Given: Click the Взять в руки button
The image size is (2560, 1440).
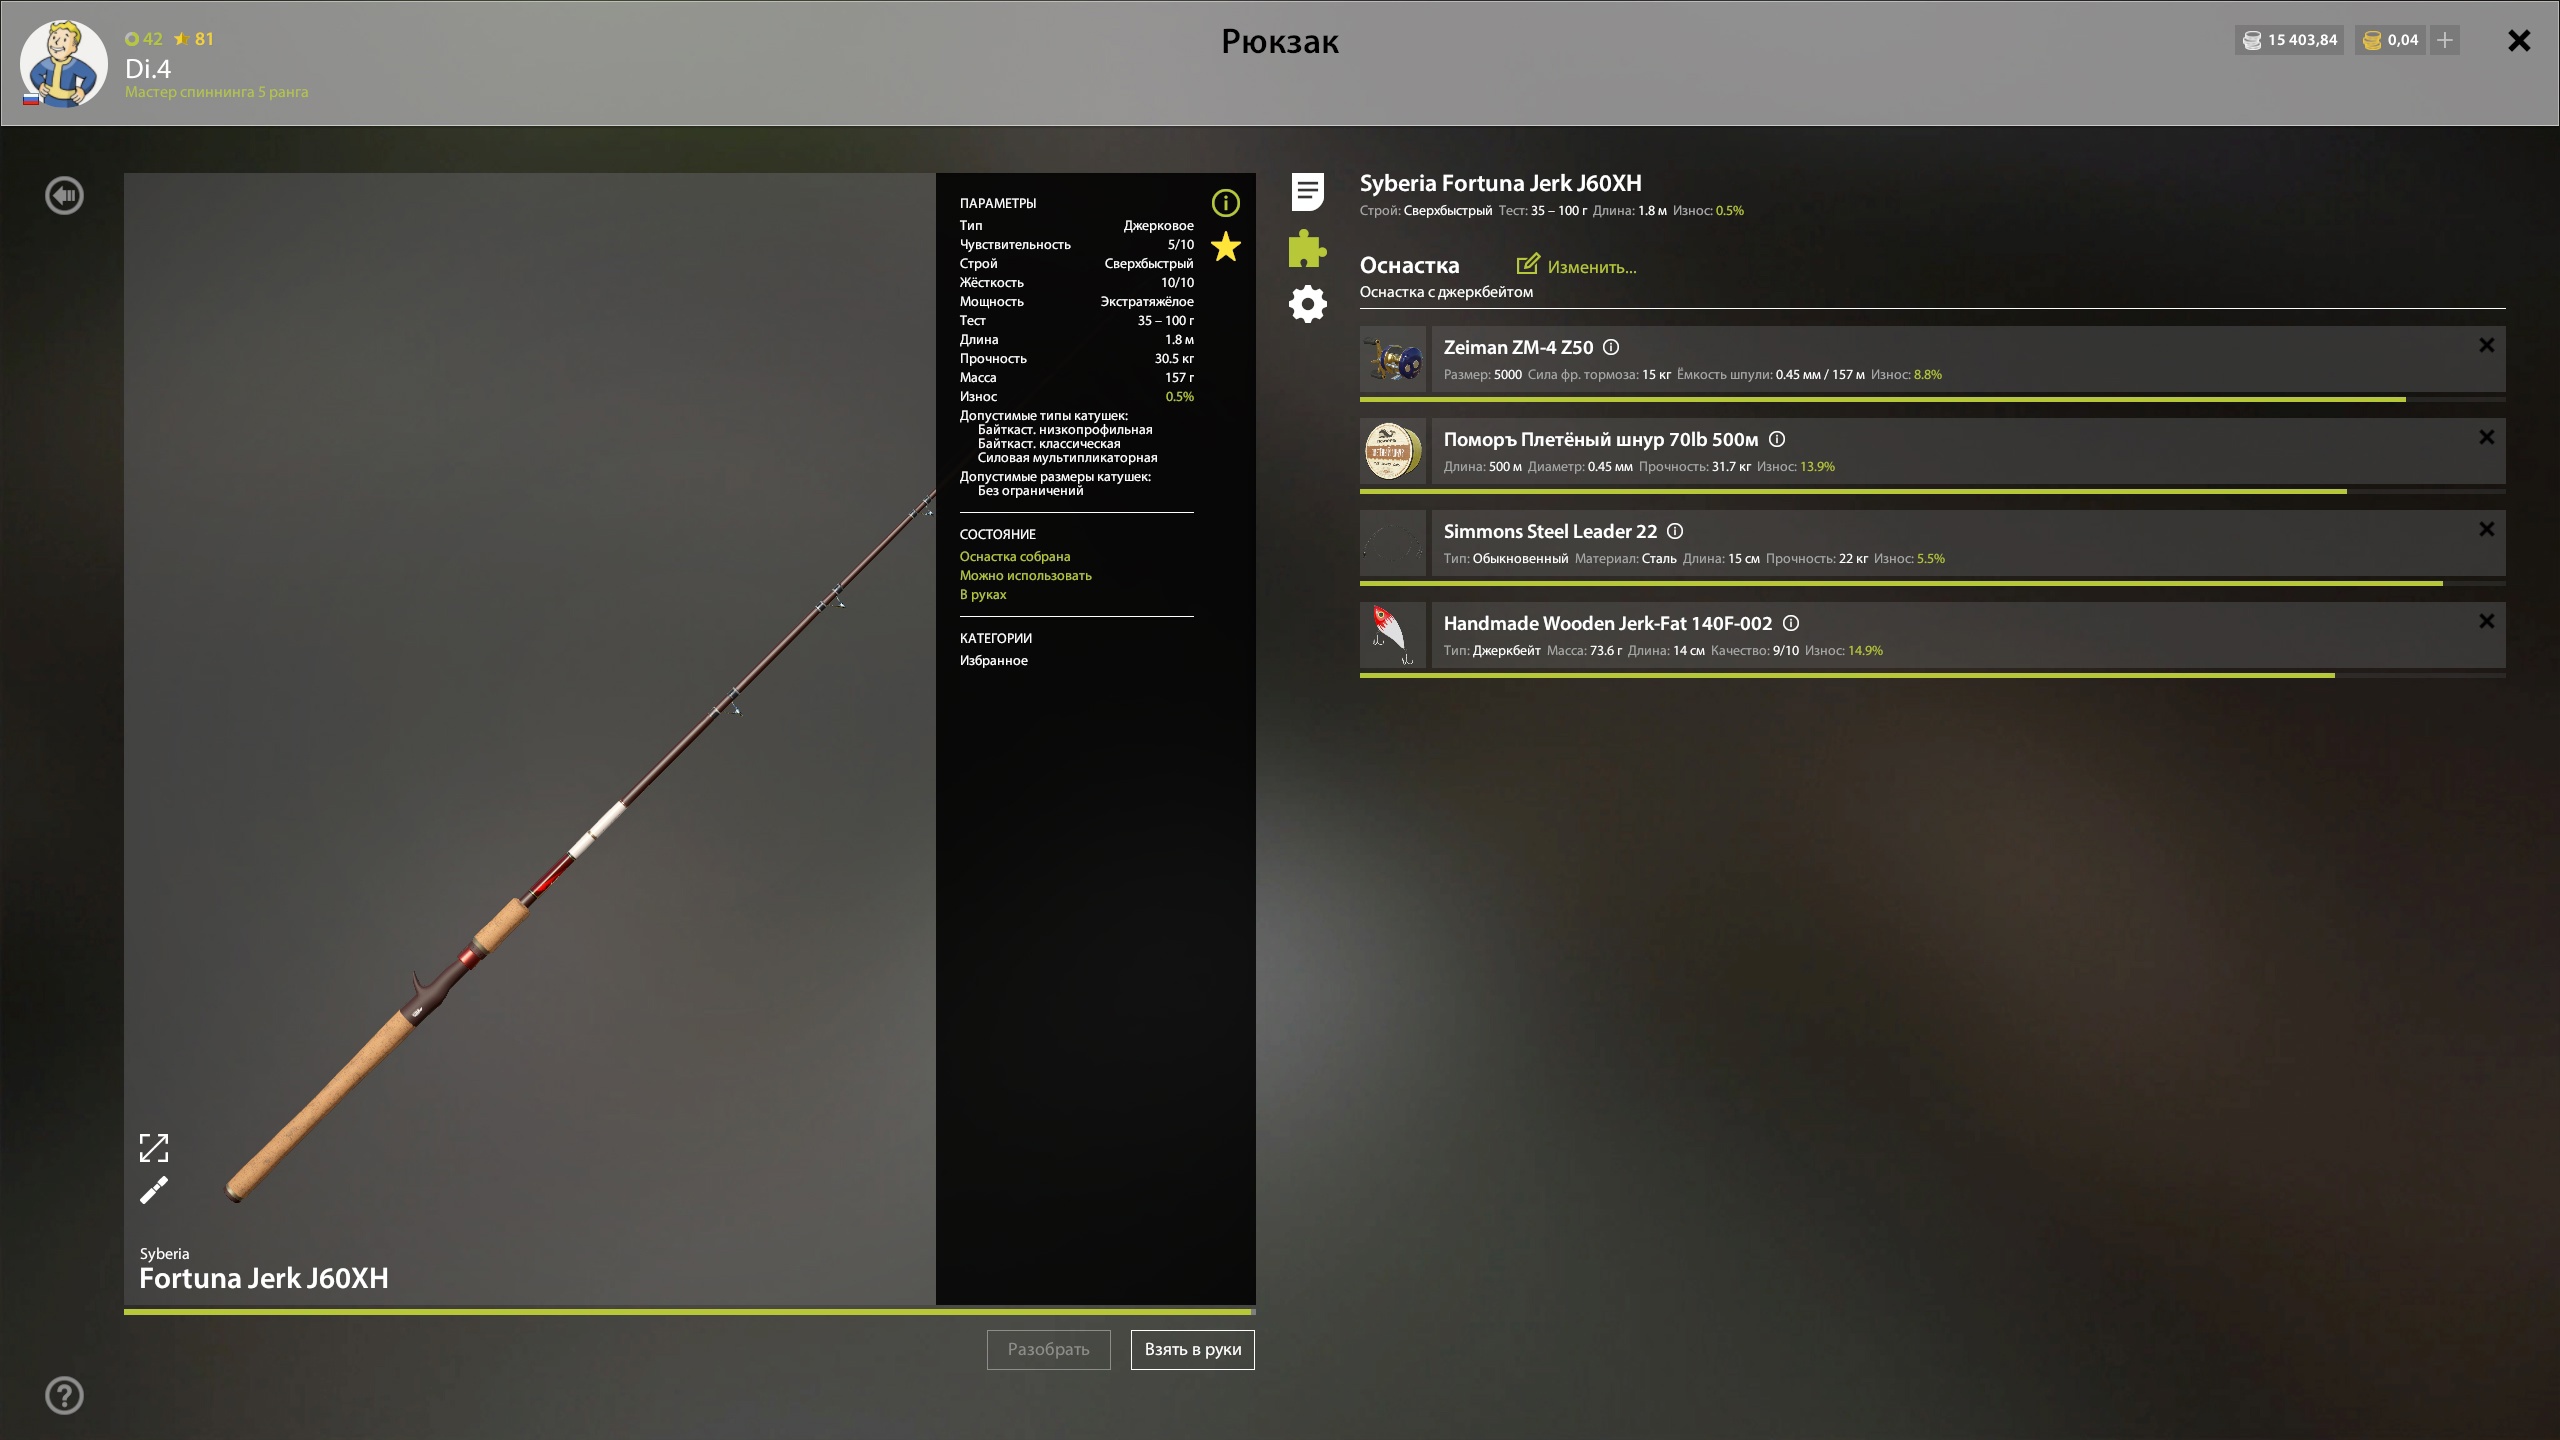Looking at the screenshot, I should [x=1192, y=1350].
